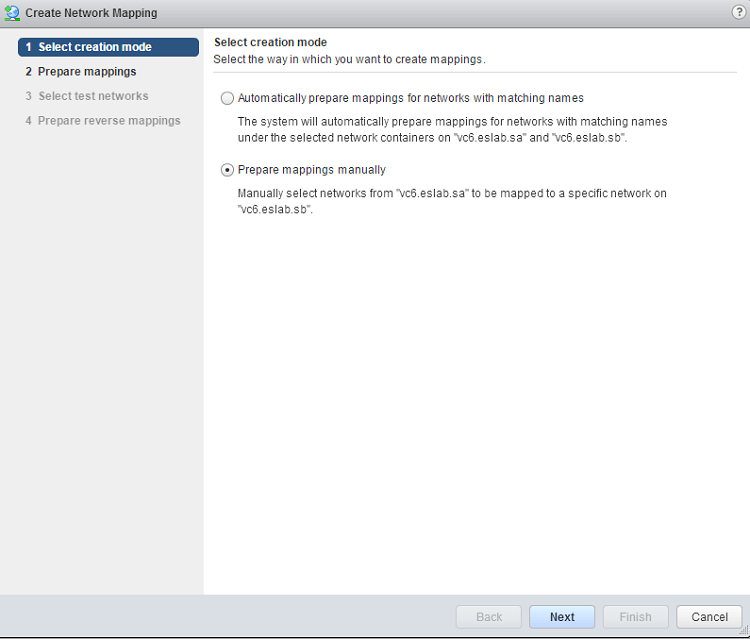The width and height of the screenshot is (750, 639).
Task: Jump to step 2 Prepare mappings
Action: [87, 72]
